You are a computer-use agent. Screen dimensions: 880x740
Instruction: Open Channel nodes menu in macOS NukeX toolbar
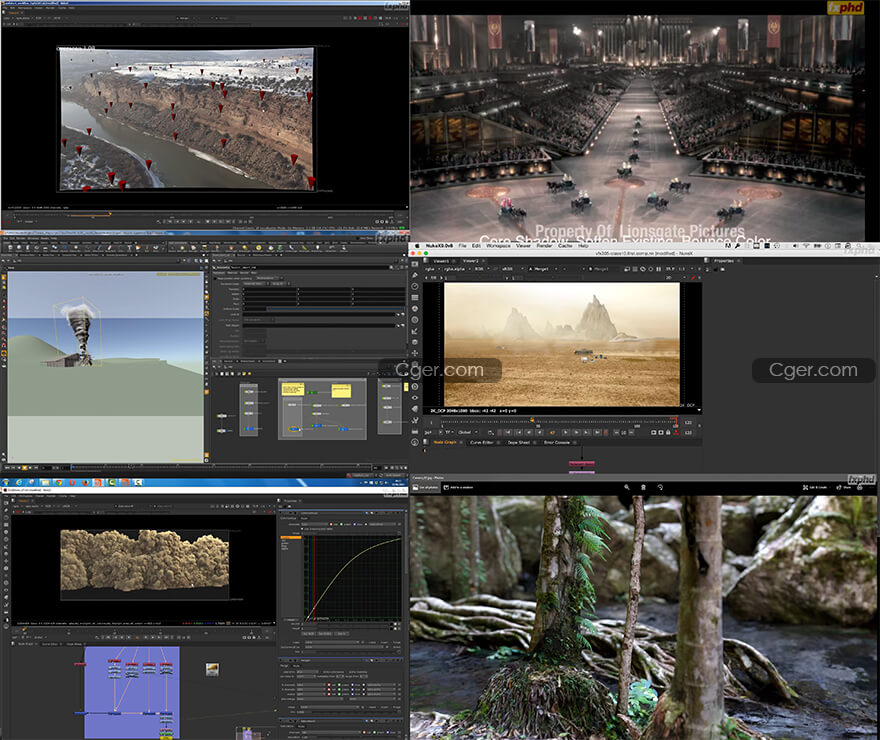415,297
